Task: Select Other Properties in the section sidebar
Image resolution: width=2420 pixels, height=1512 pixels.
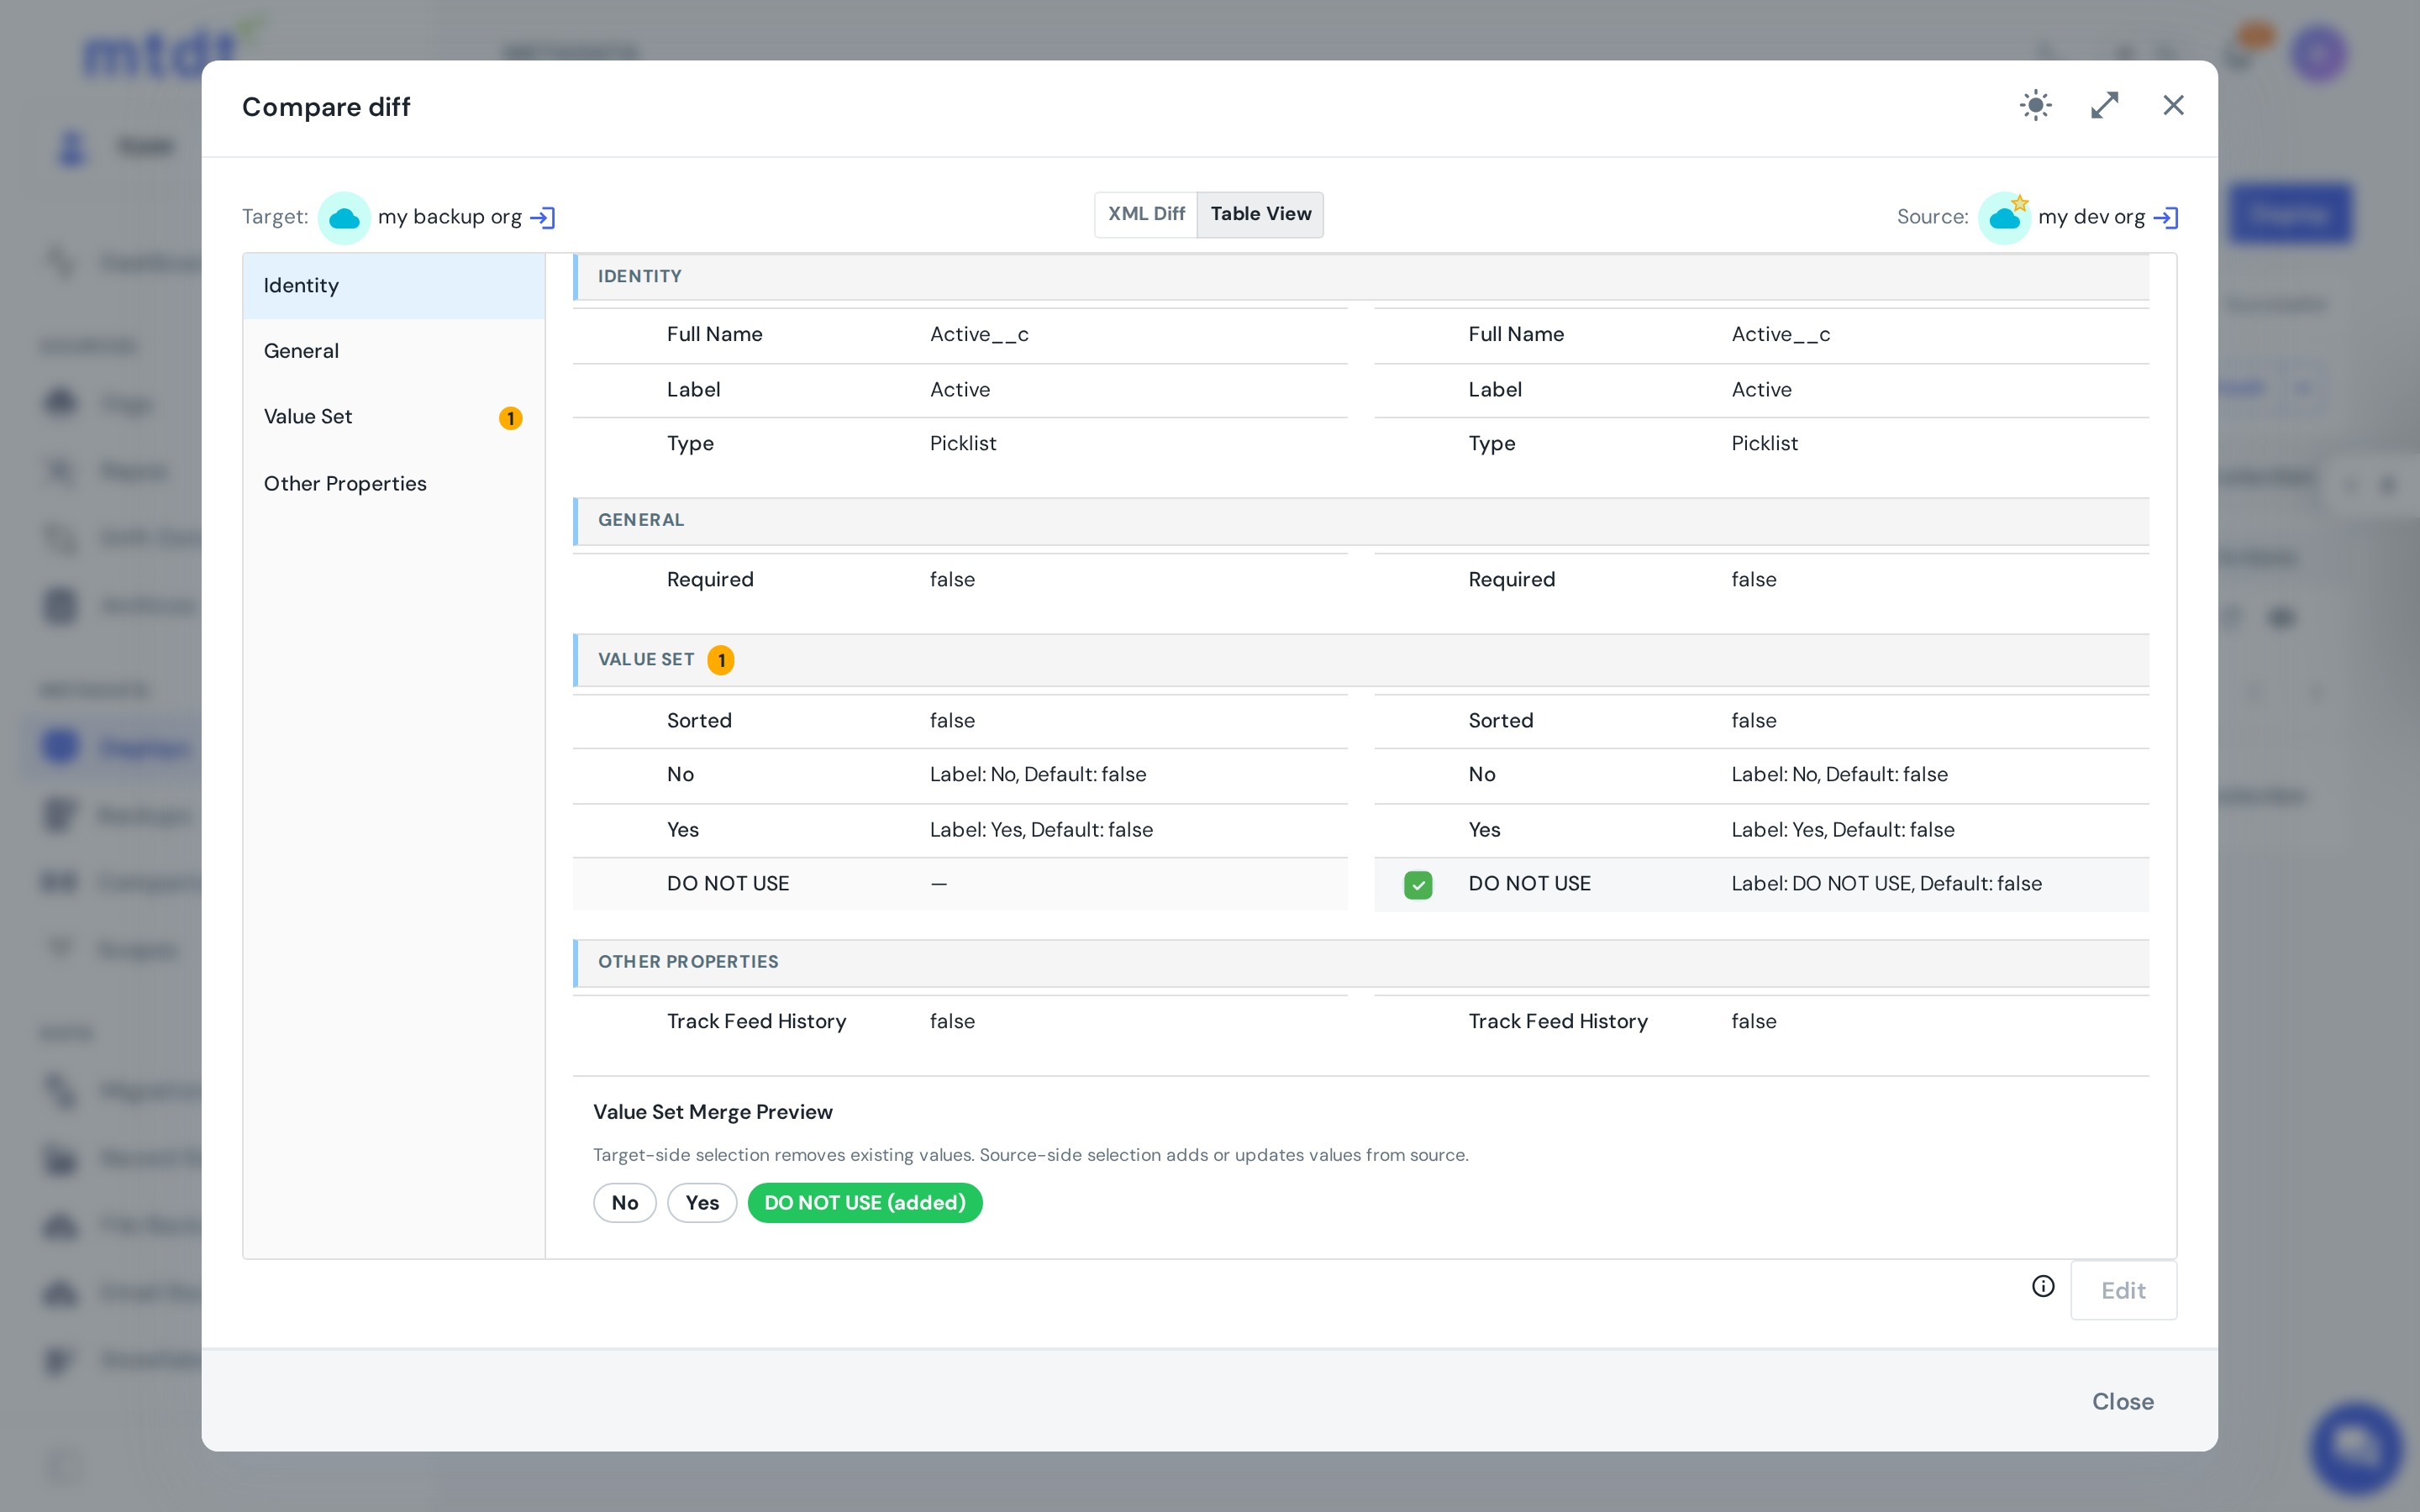Action: 394,484
